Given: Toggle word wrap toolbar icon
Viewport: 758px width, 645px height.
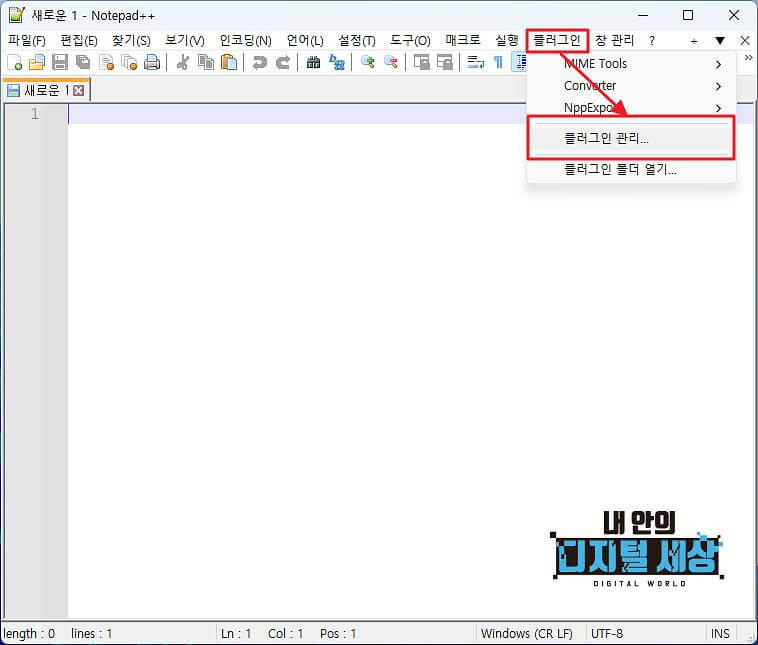Looking at the screenshot, I should point(476,62).
